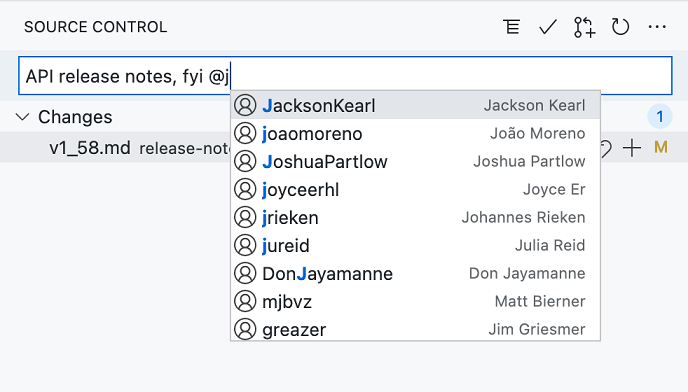Click the Changes section label
The image size is (688, 392).
tap(75, 117)
